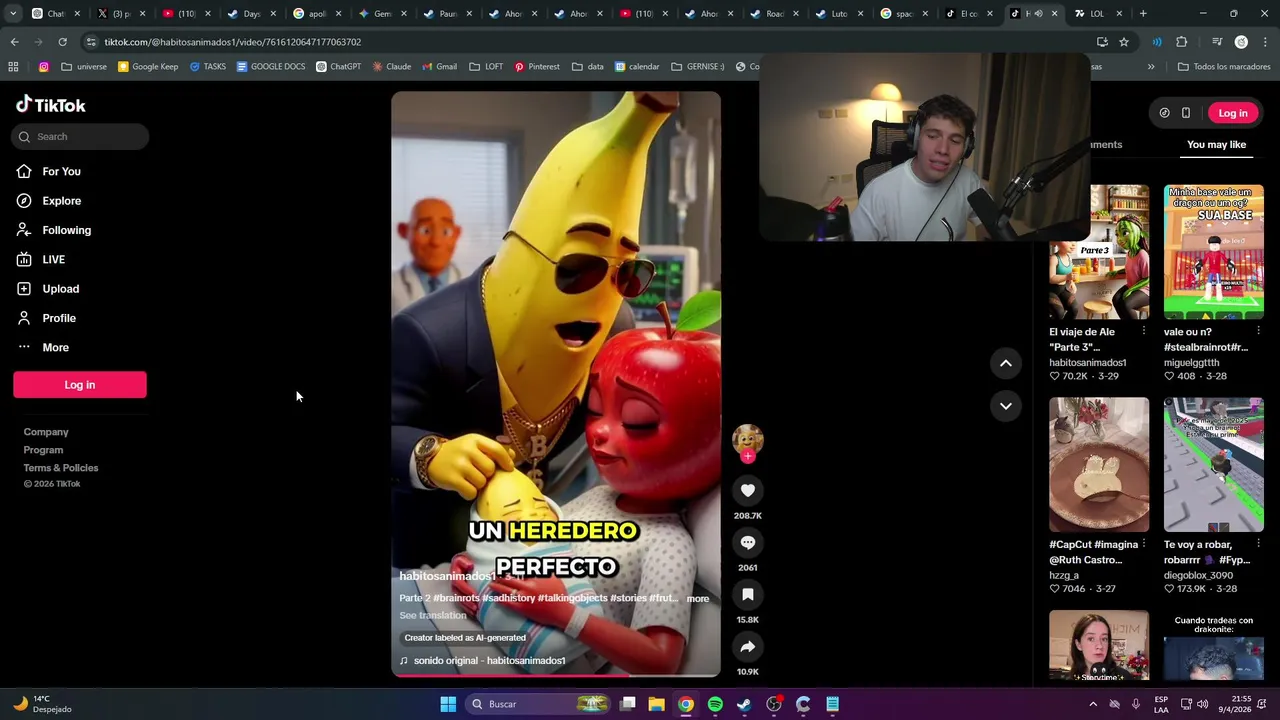
Task: Open options for vale ou n? card
Action: [x=1258, y=331]
